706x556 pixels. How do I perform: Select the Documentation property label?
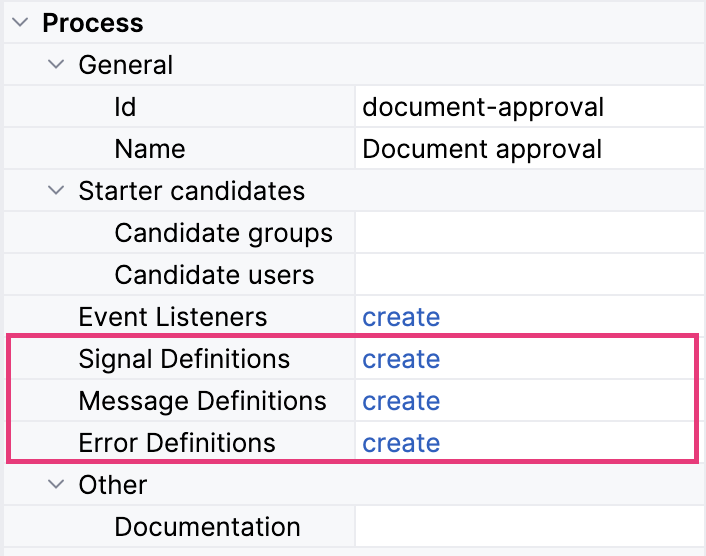207,527
